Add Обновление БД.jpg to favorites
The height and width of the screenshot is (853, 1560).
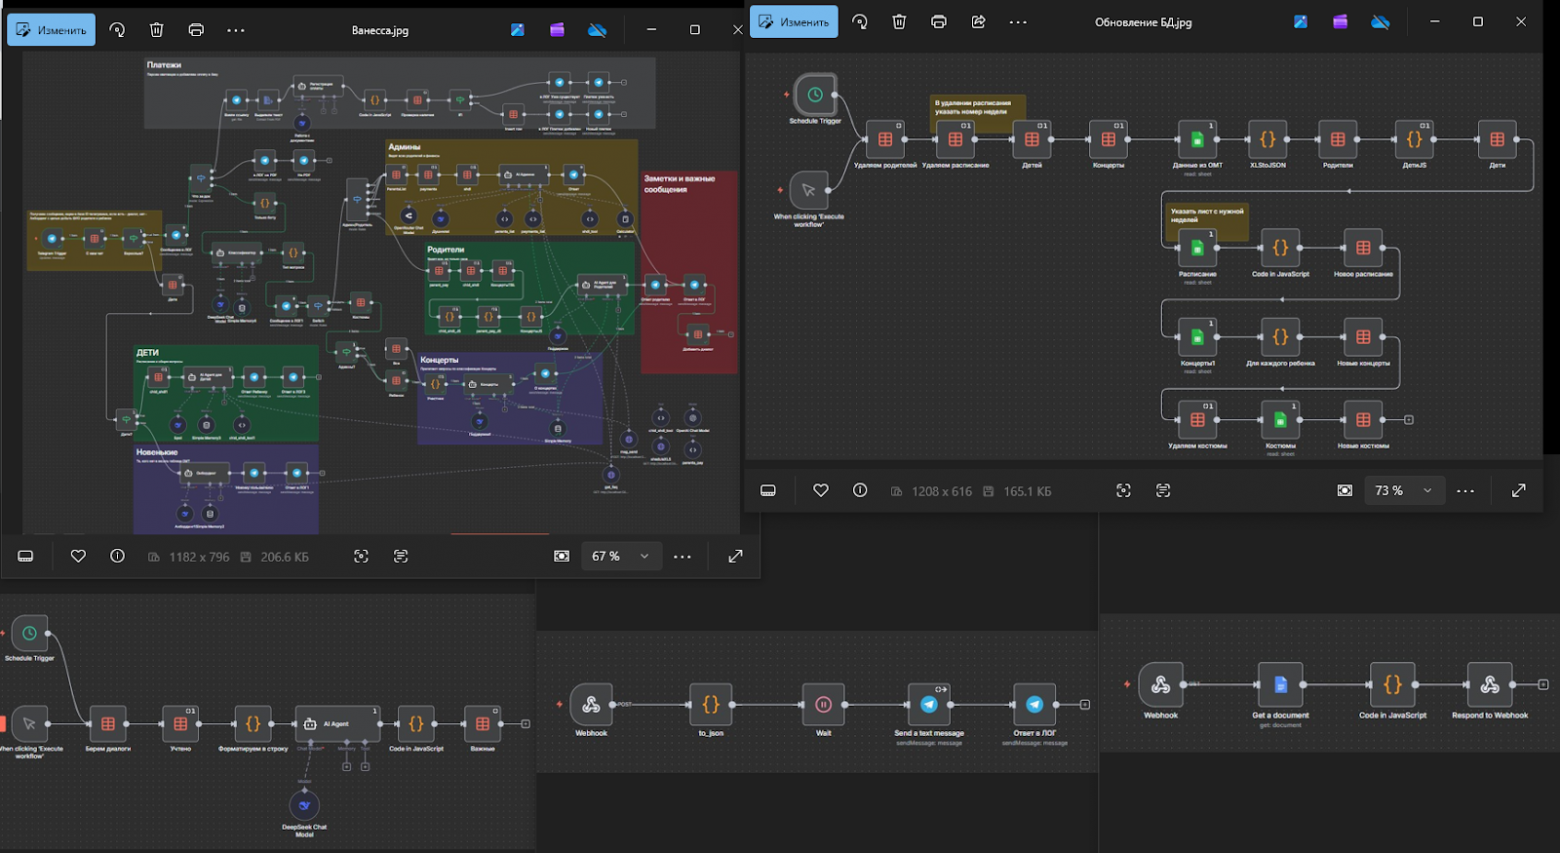click(820, 490)
